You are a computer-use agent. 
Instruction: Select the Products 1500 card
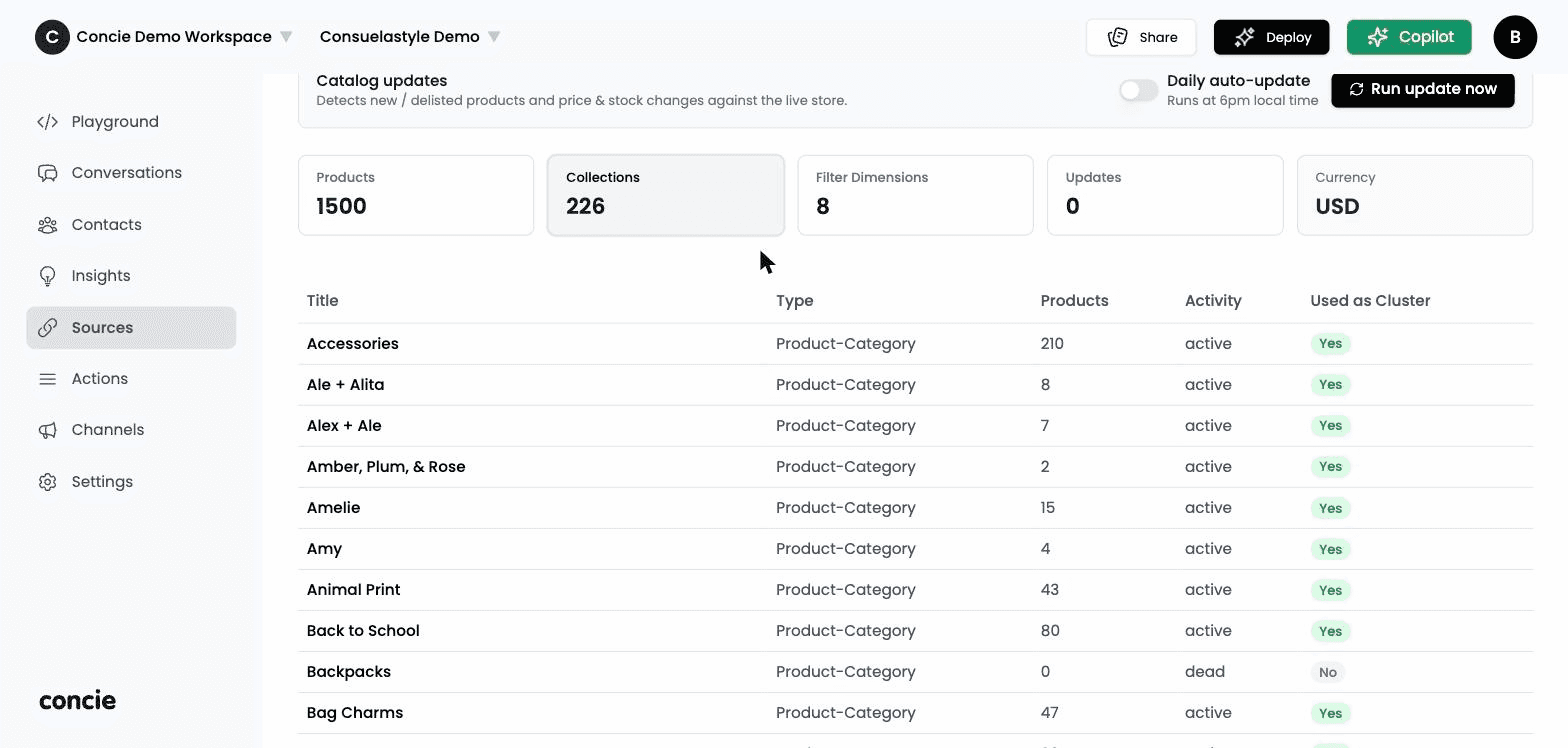click(x=416, y=195)
